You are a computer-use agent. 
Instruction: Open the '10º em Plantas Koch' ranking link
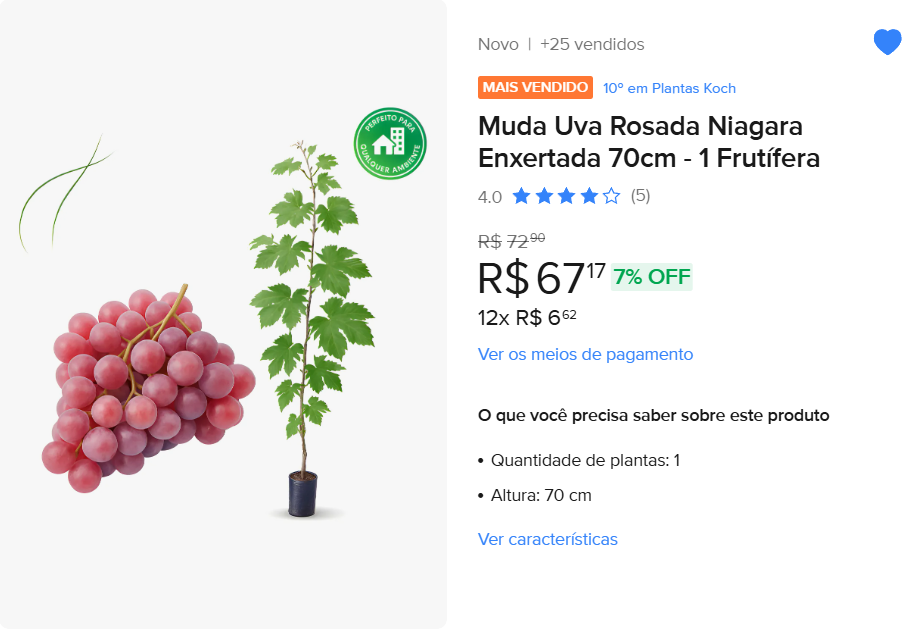pos(669,88)
